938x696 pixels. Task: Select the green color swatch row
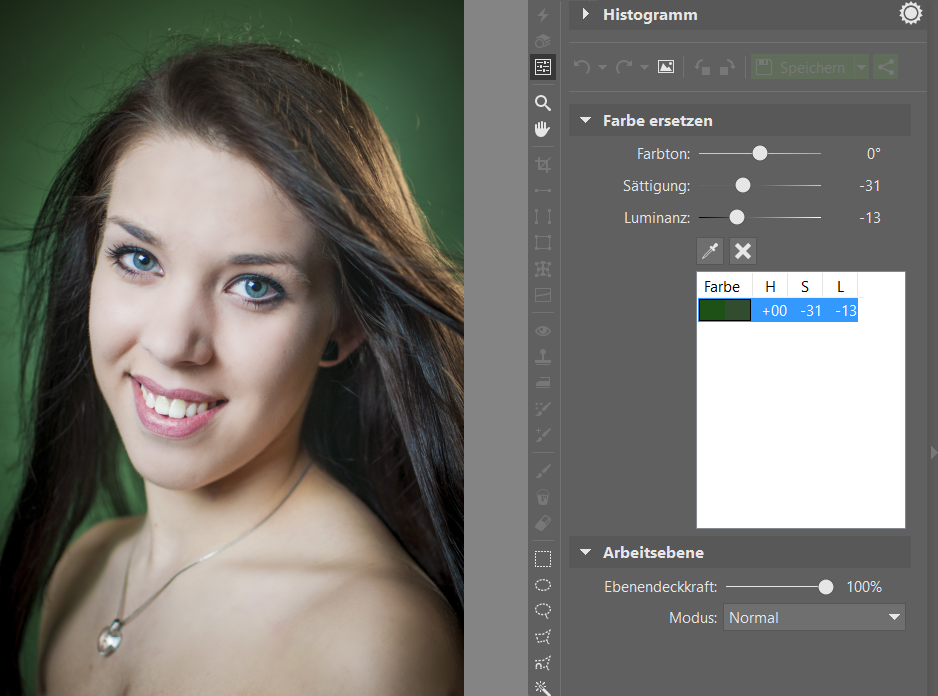click(778, 311)
